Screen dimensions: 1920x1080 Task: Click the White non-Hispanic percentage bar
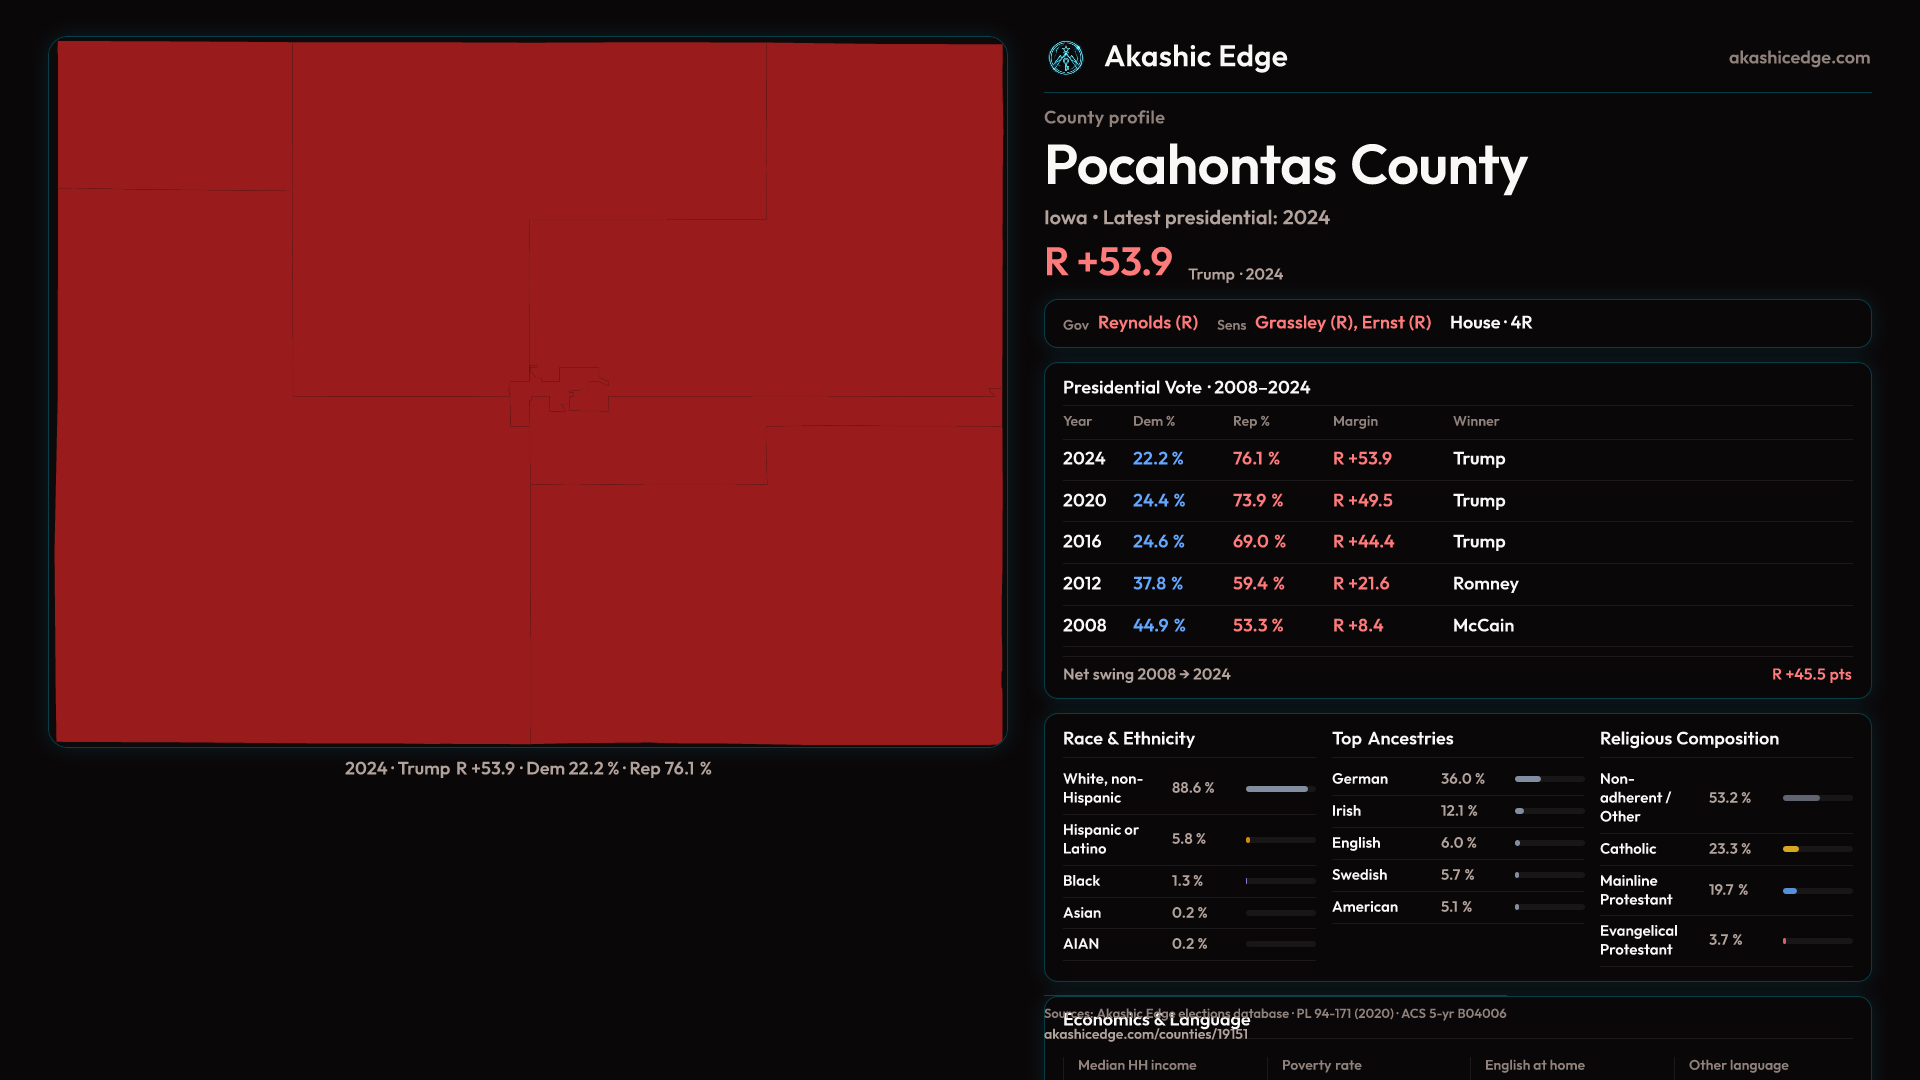click(x=1278, y=789)
